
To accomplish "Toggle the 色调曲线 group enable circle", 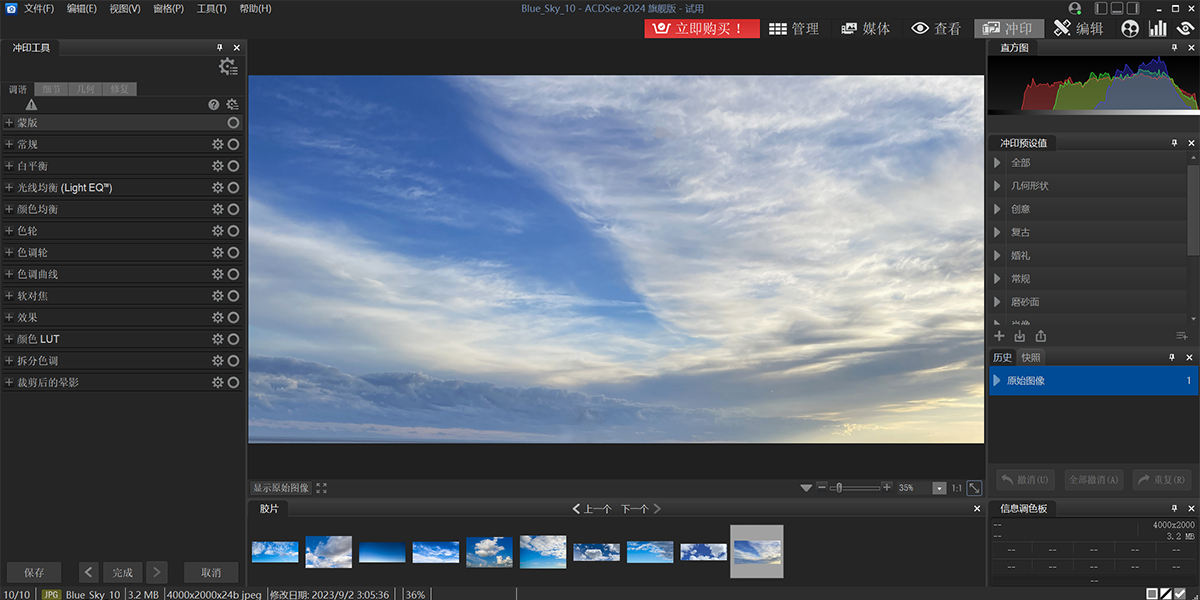I will click(x=233, y=274).
